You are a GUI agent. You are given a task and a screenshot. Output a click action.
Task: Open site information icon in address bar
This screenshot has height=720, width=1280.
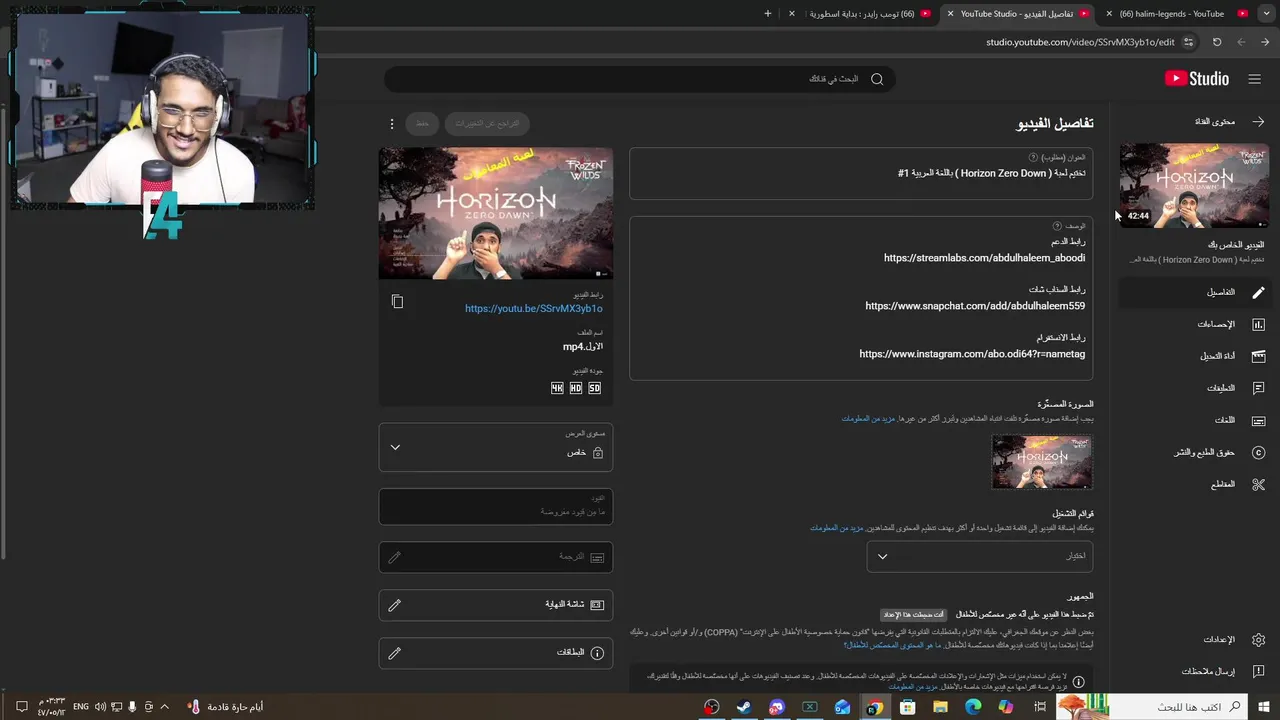(x=1188, y=42)
